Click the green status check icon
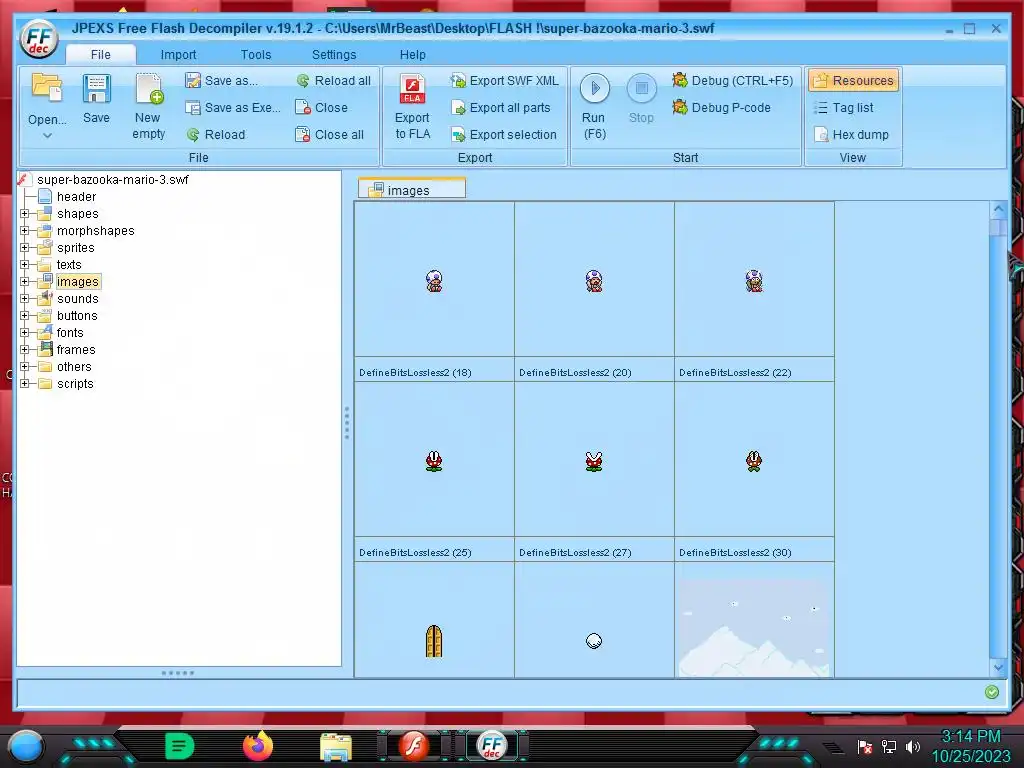This screenshot has width=1024, height=768. pos(991,692)
